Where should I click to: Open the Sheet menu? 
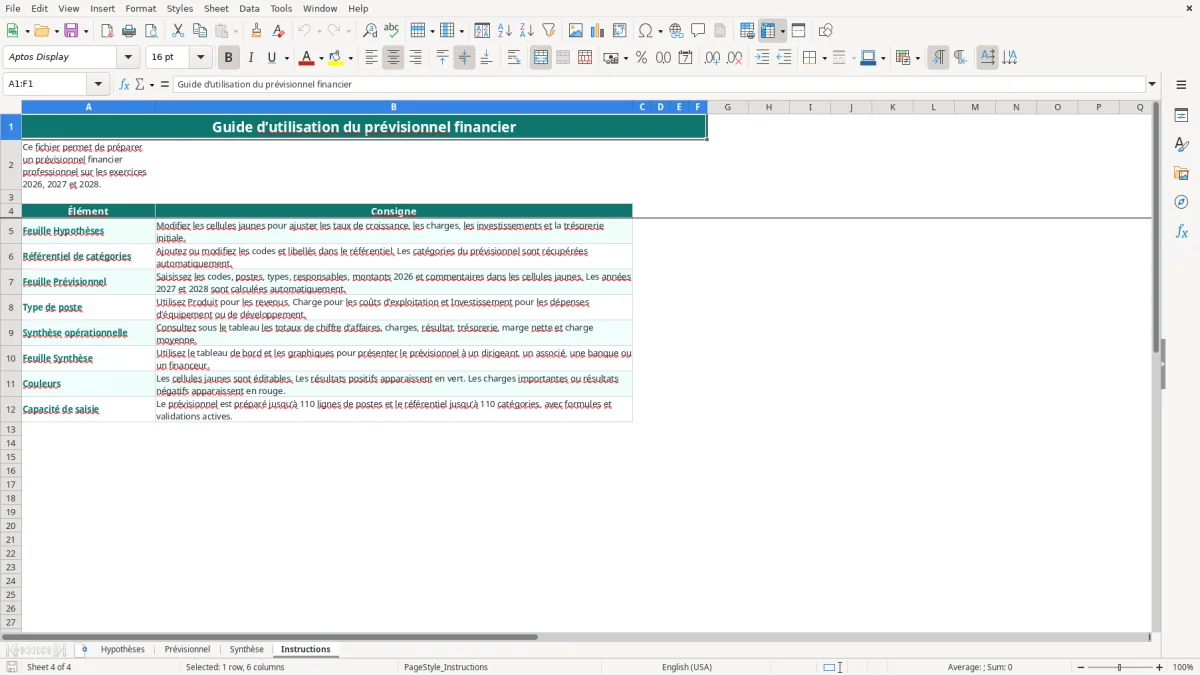click(216, 8)
